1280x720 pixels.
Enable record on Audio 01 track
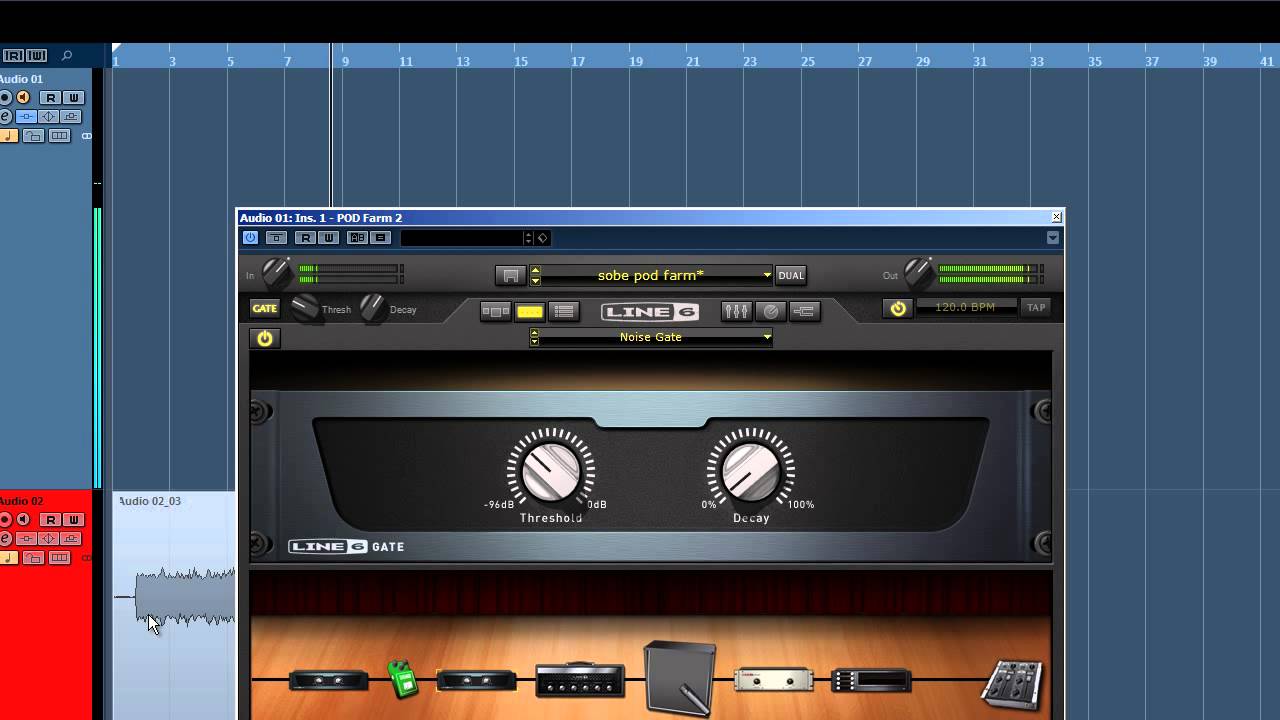[5, 98]
